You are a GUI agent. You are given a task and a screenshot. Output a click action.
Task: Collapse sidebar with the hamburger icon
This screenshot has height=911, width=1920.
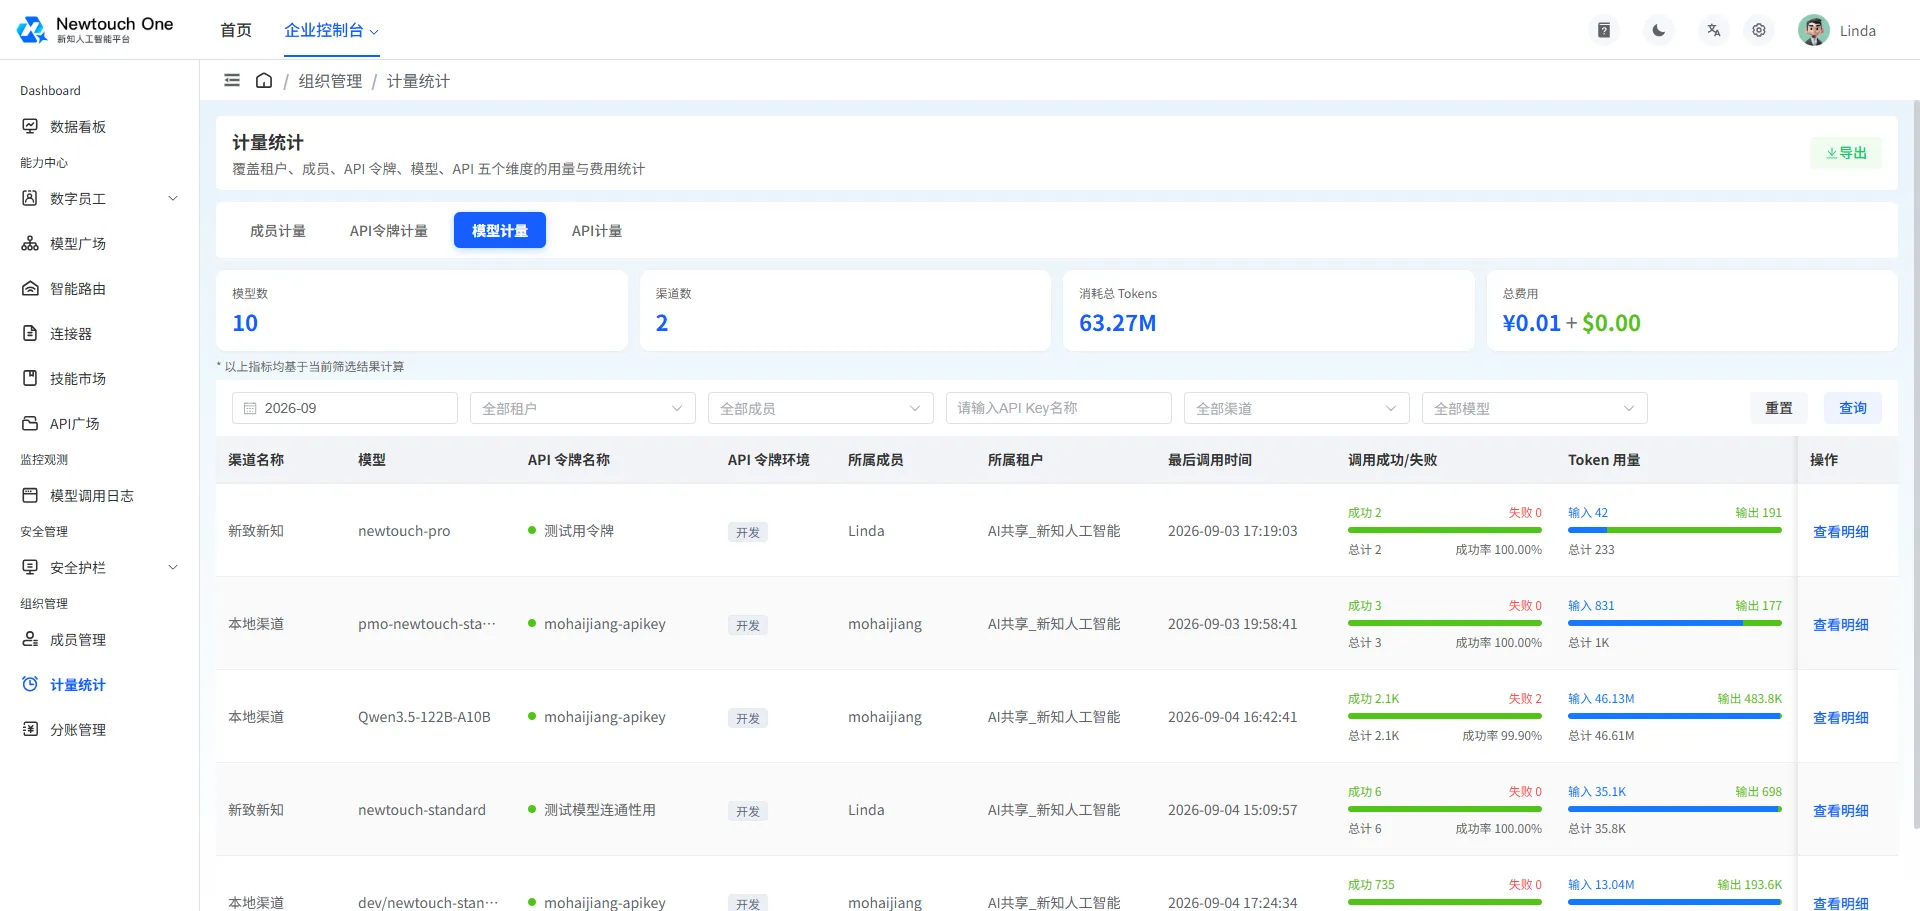tap(232, 80)
